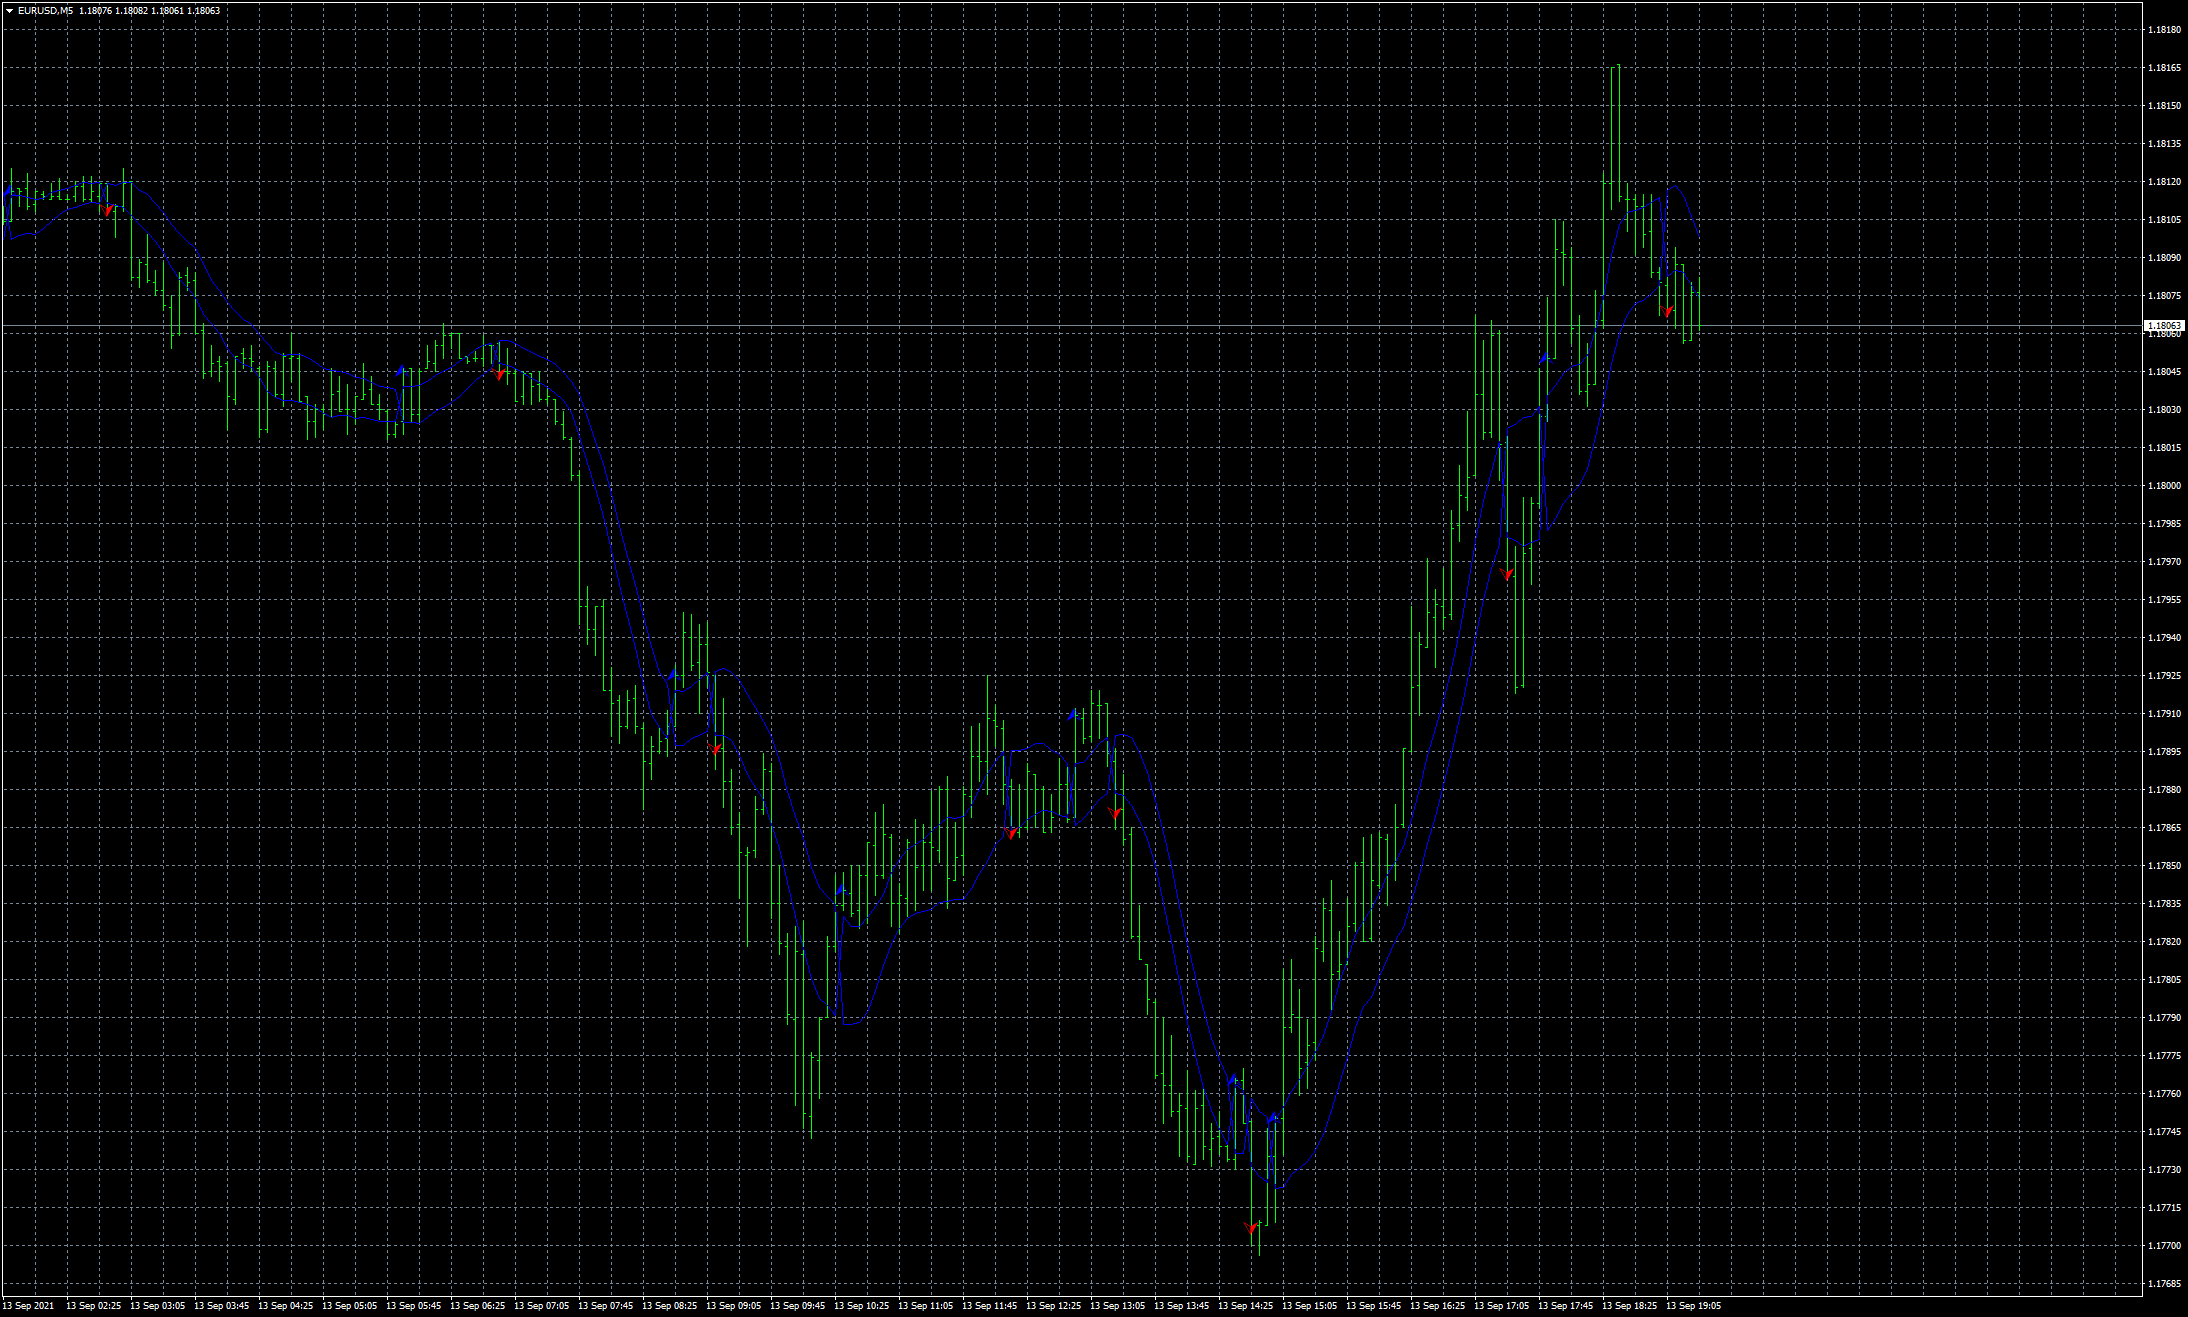The height and width of the screenshot is (1317, 2188).
Task: Click the red sell arrow at the 1.17700 low
Action: (x=1251, y=1228)
